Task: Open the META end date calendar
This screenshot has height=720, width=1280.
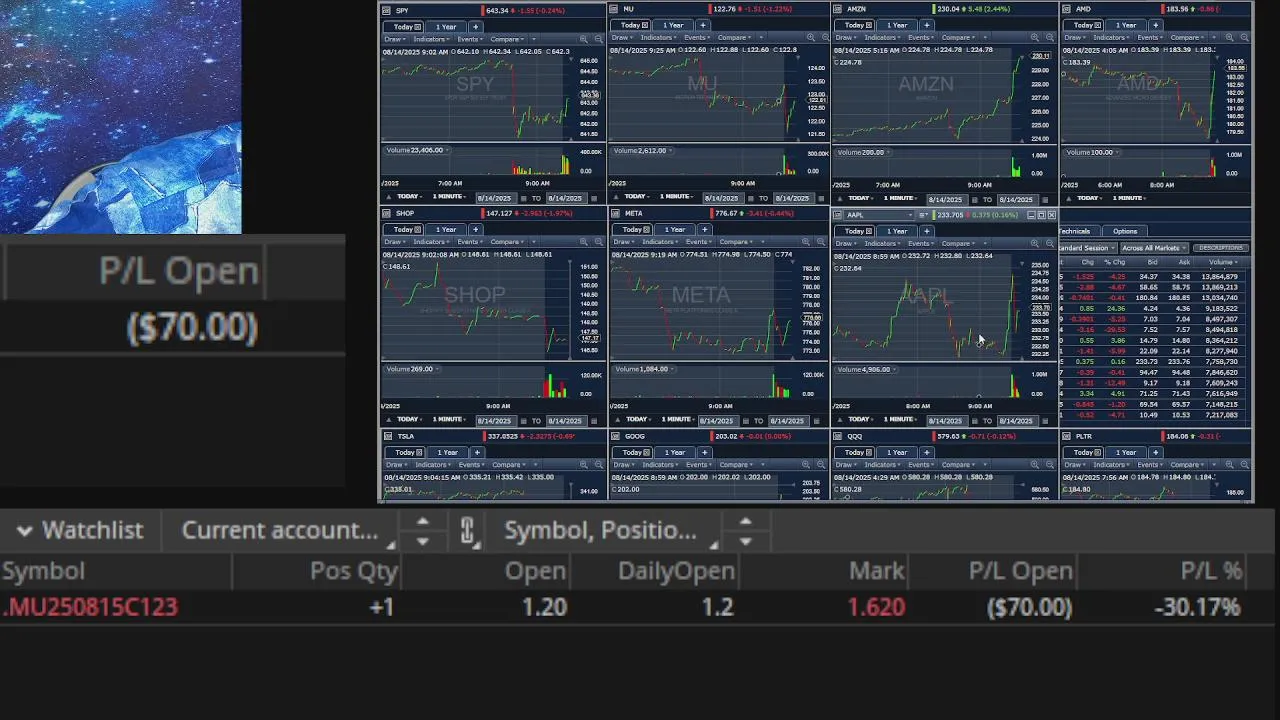Action: [816, 421]
